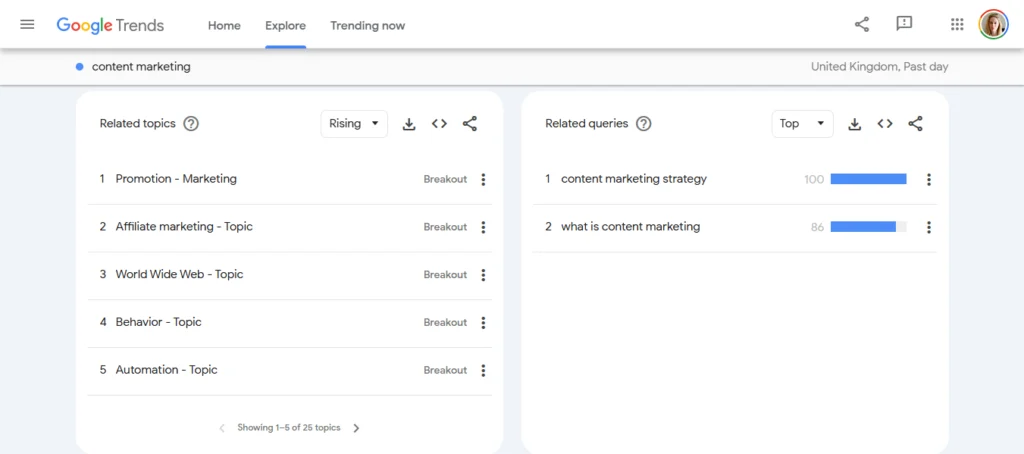Image resolution: width=1024 pixels, height=454 pixels.
Task: Click the content marketing strategy value bar
Action: [869, 179]
